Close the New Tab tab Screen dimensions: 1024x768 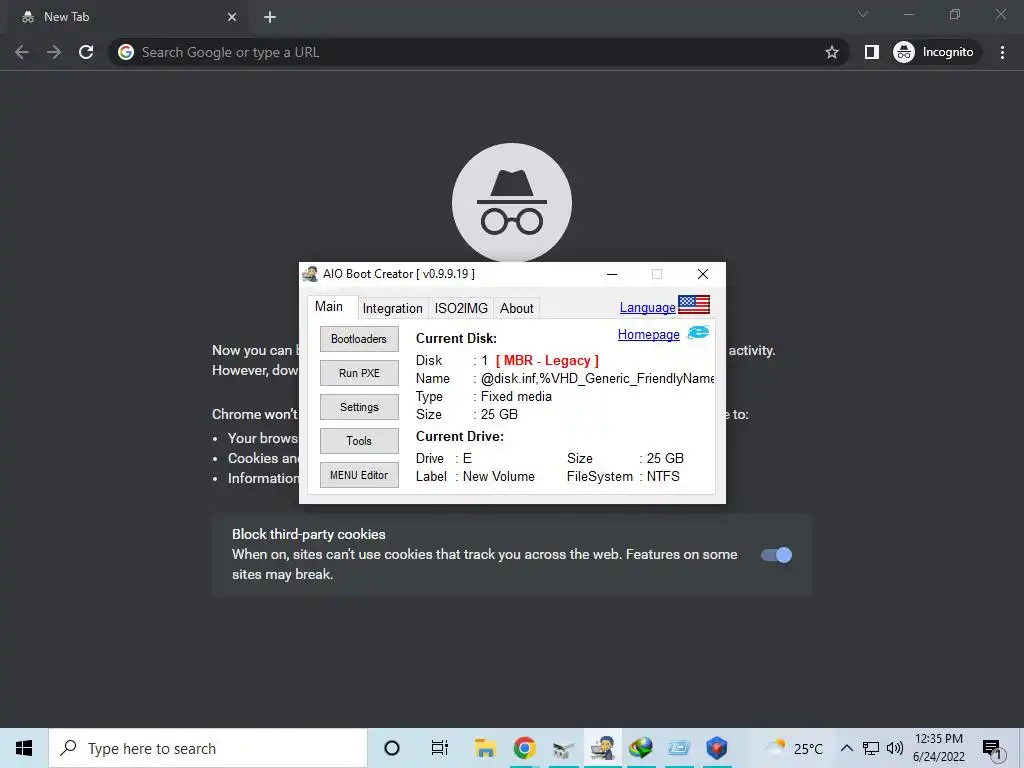click(232, 17)
